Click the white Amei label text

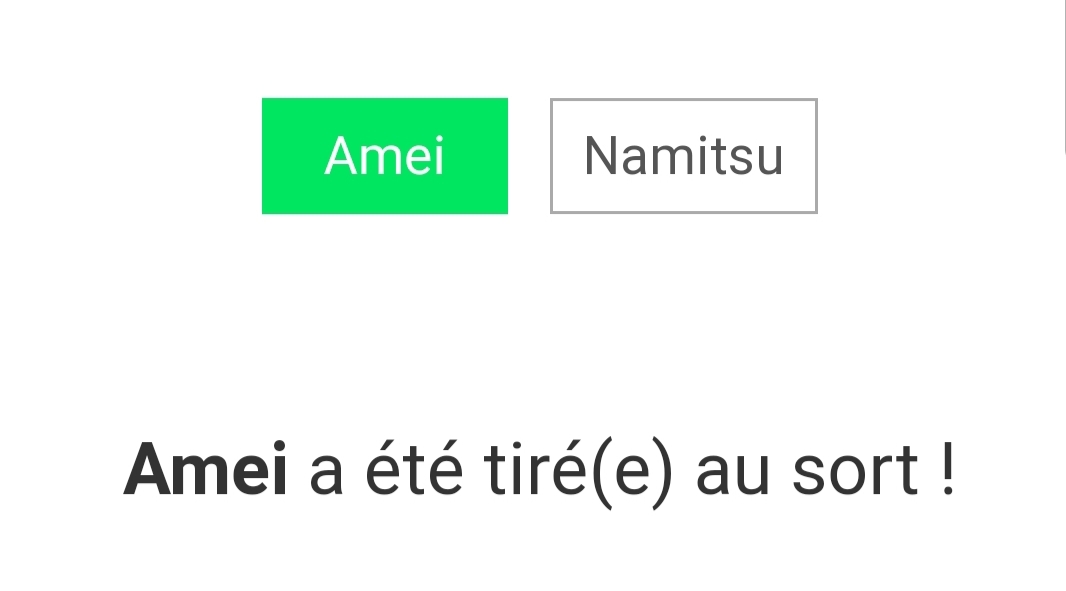(x=384, y=156)
